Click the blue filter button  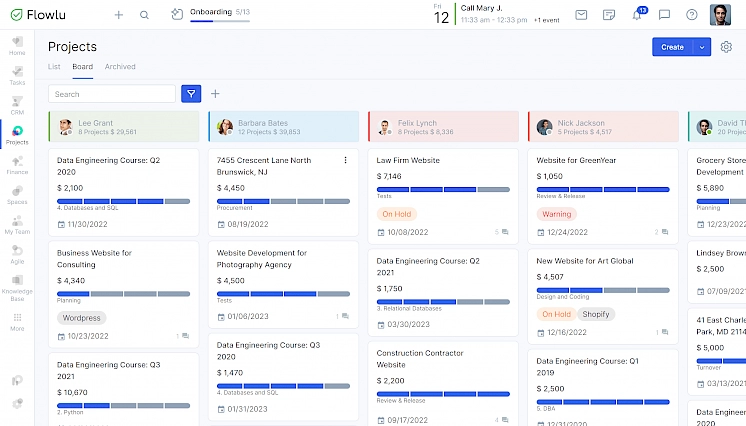[x=191, y=94]
